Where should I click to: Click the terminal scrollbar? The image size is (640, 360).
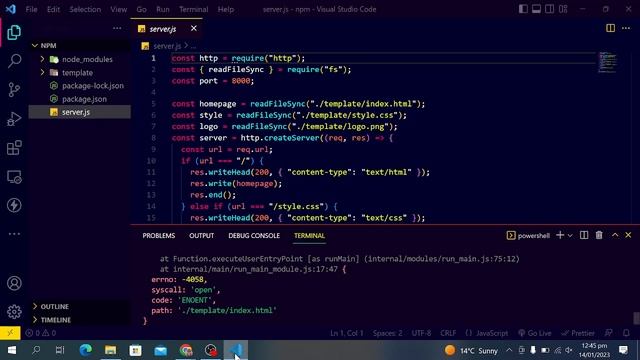(636, 318)
